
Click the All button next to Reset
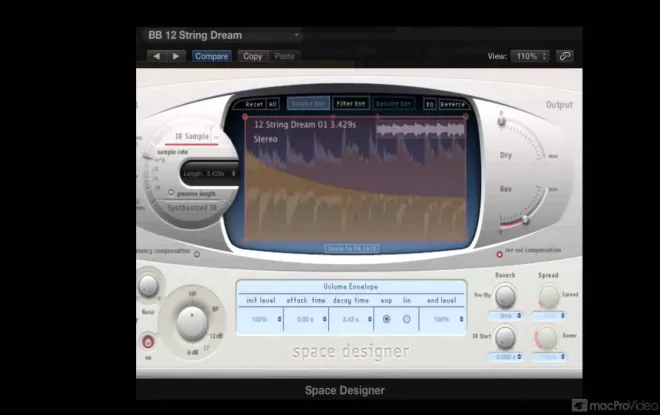pyautogui.click(x=273, y=104)
